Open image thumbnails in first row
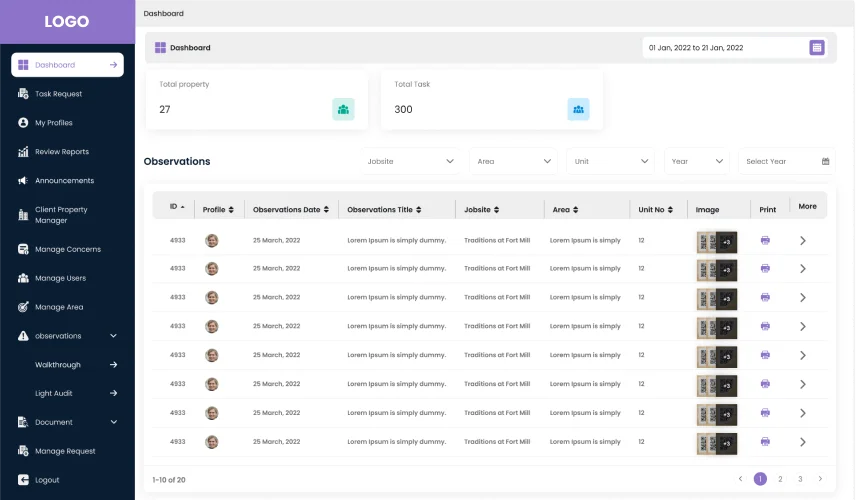Image resolution: width=856 pixels, height=500 pixels. coord(716,241)
